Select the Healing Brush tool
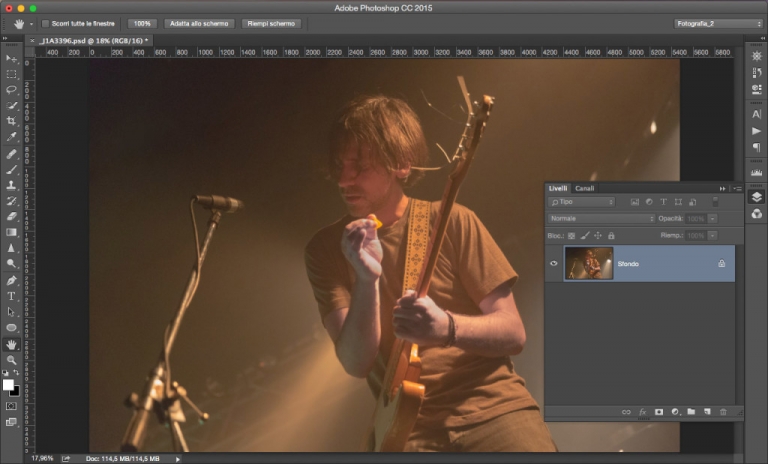768x464 pixels. (x=11, y=154)
